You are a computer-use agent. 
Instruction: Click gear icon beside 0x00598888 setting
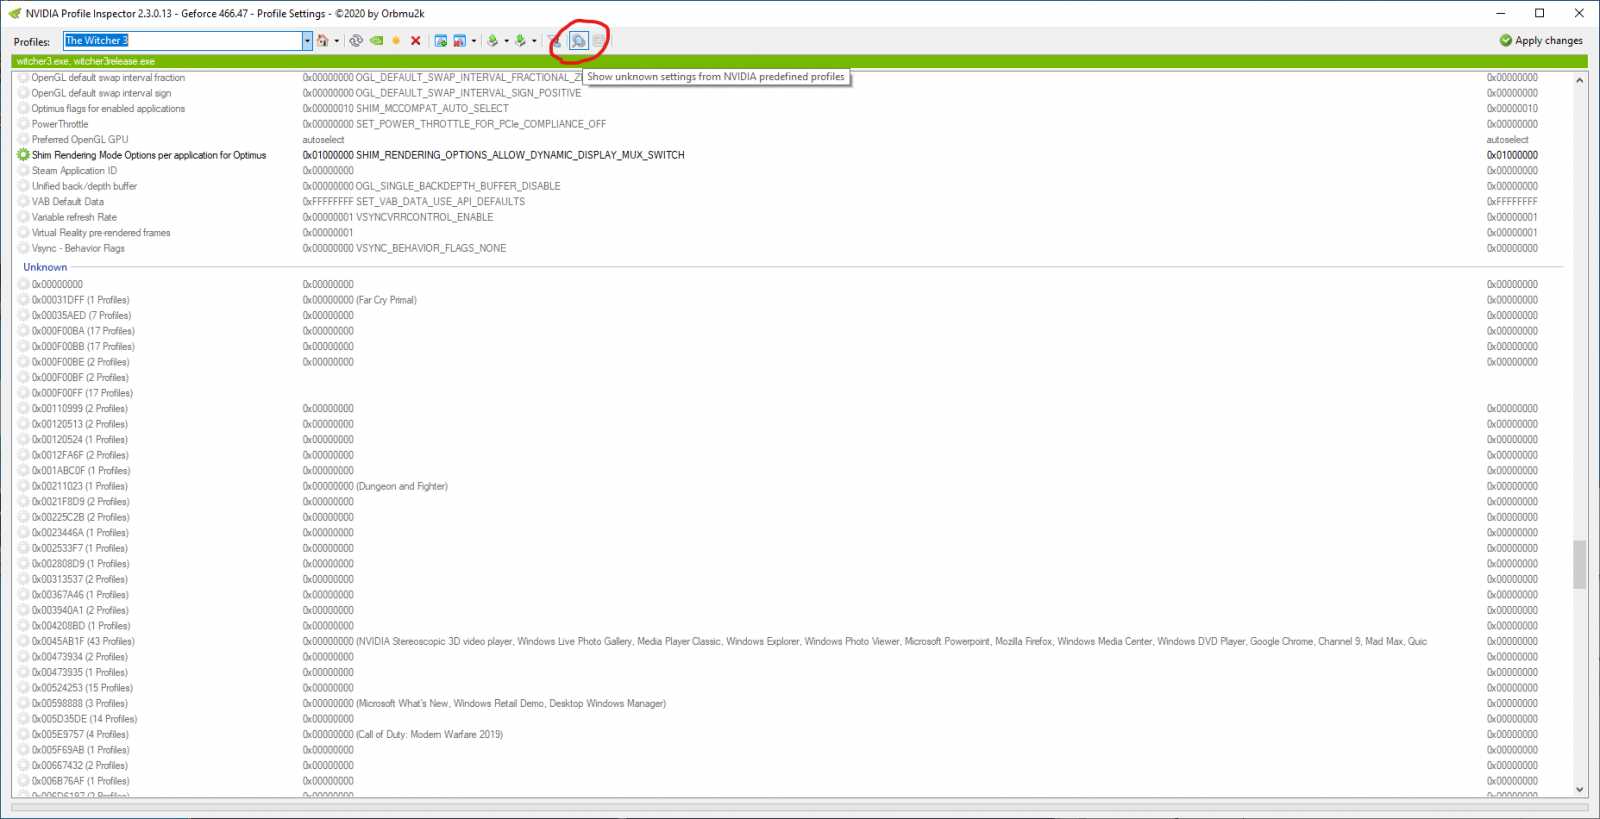tap(23, 703)
